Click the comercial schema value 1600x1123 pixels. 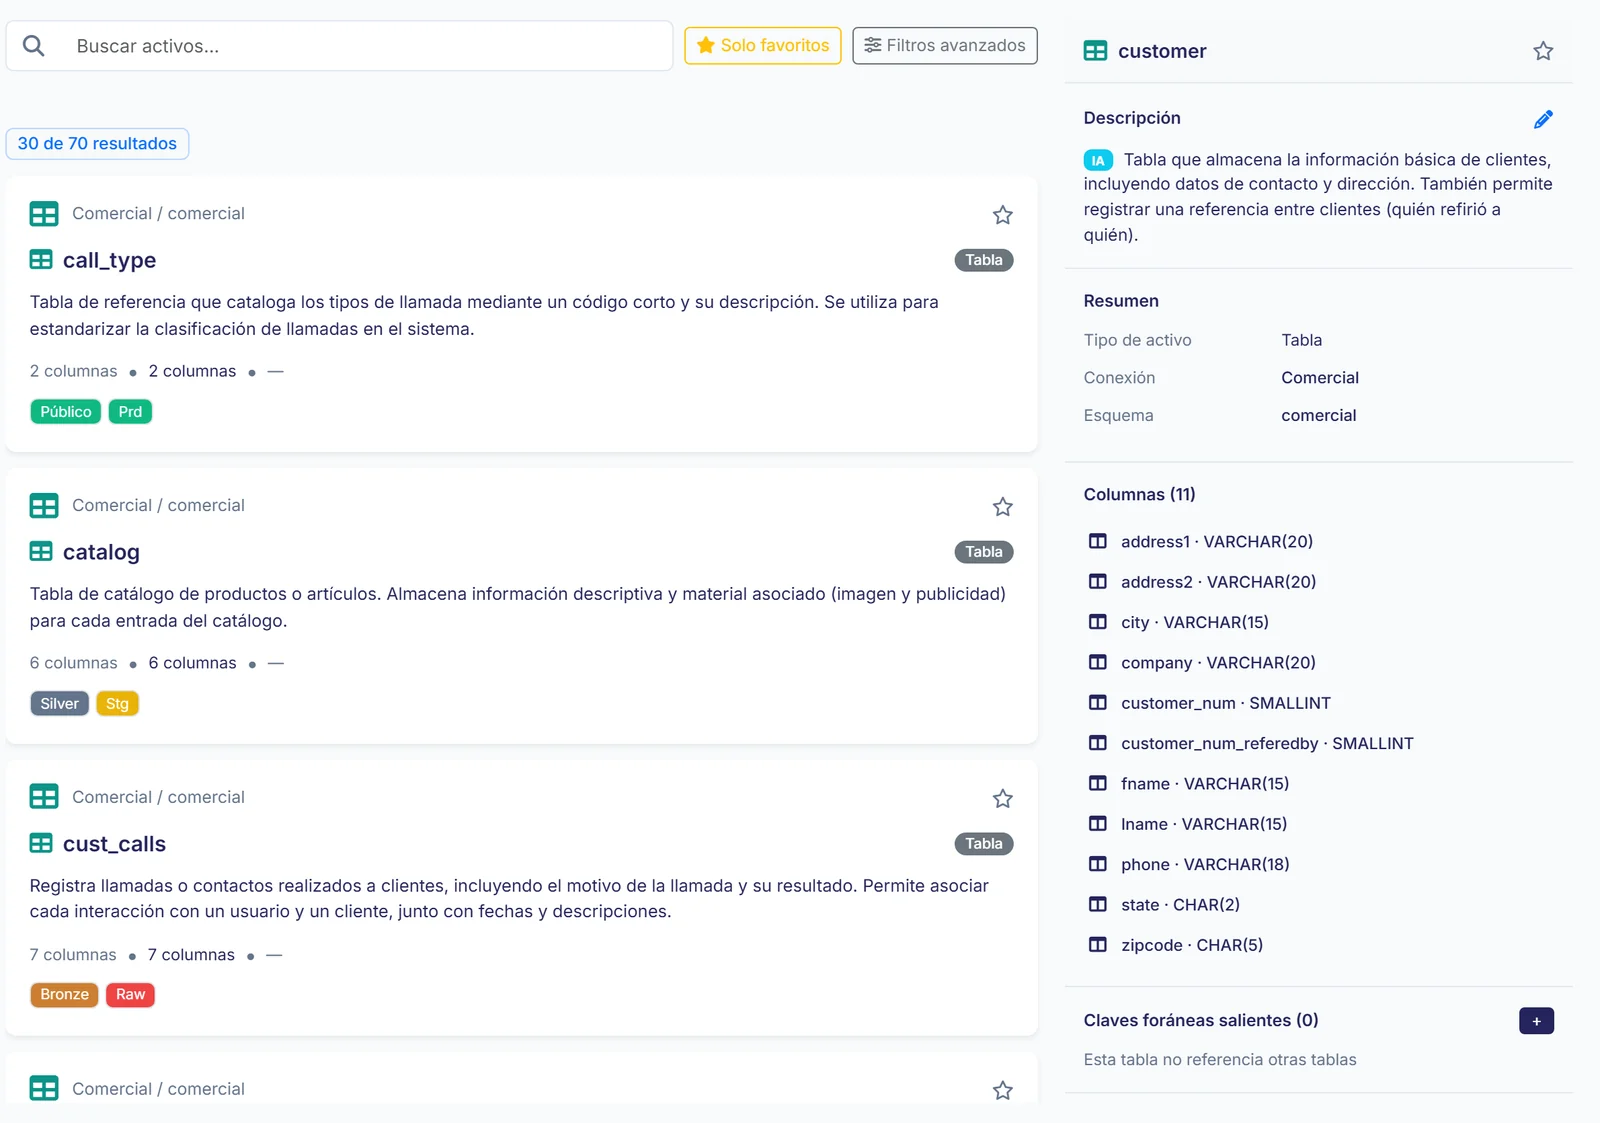pyautogui.click(x=1319, y=416)
